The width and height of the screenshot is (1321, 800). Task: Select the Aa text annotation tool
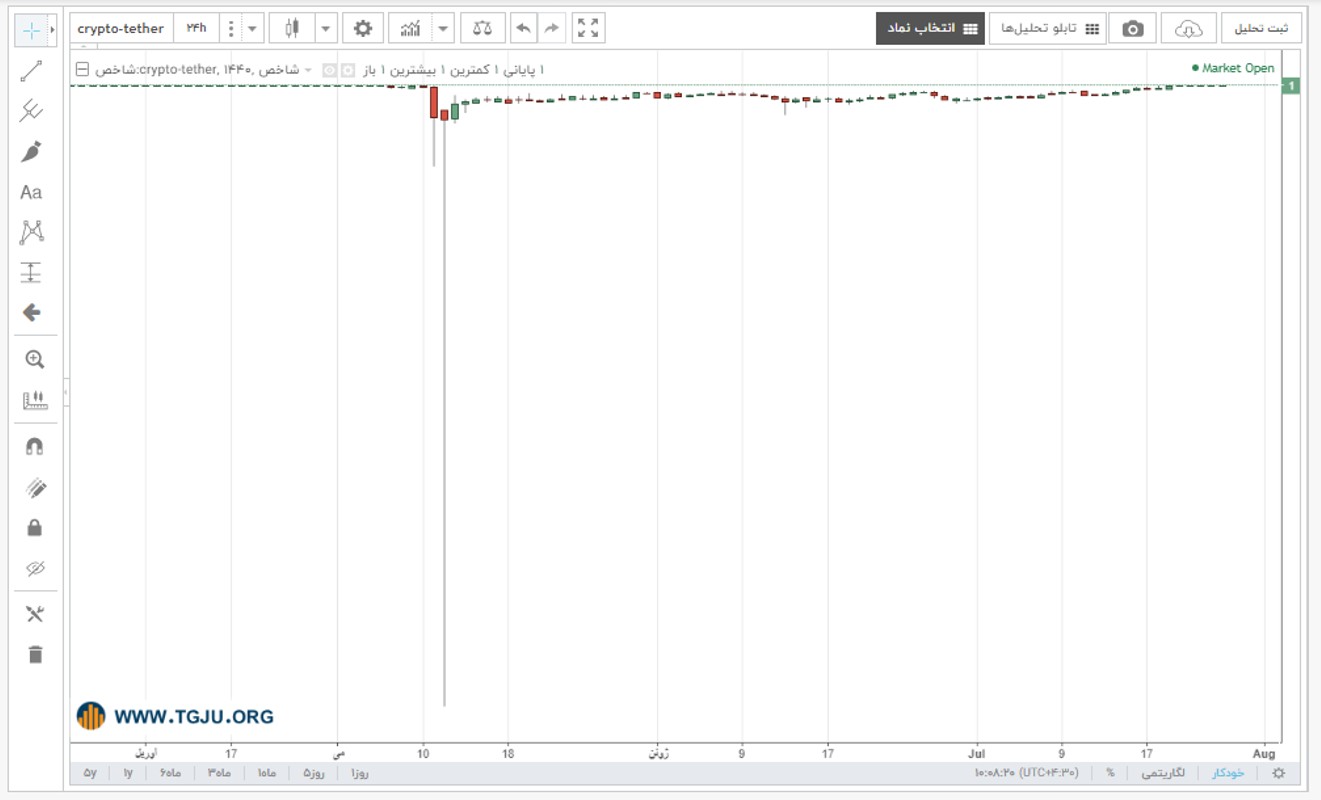pyautogui.click(x=31, y=192)
